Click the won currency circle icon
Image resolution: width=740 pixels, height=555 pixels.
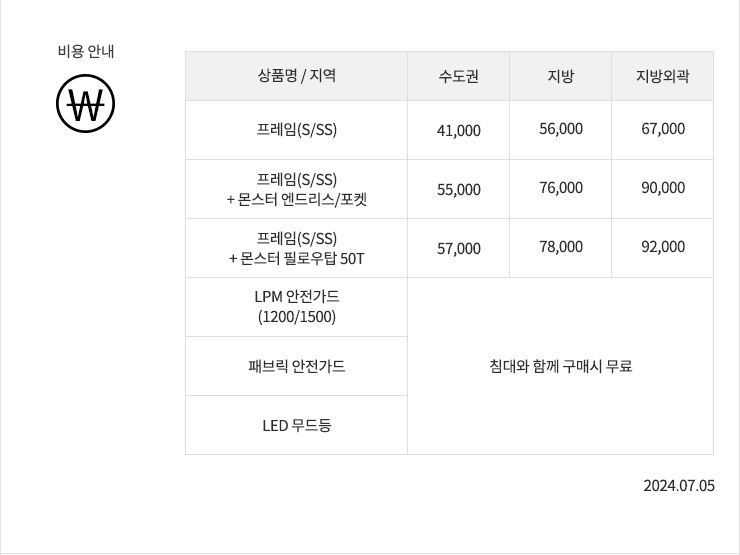pyautogui.click(x=85, y=103)
